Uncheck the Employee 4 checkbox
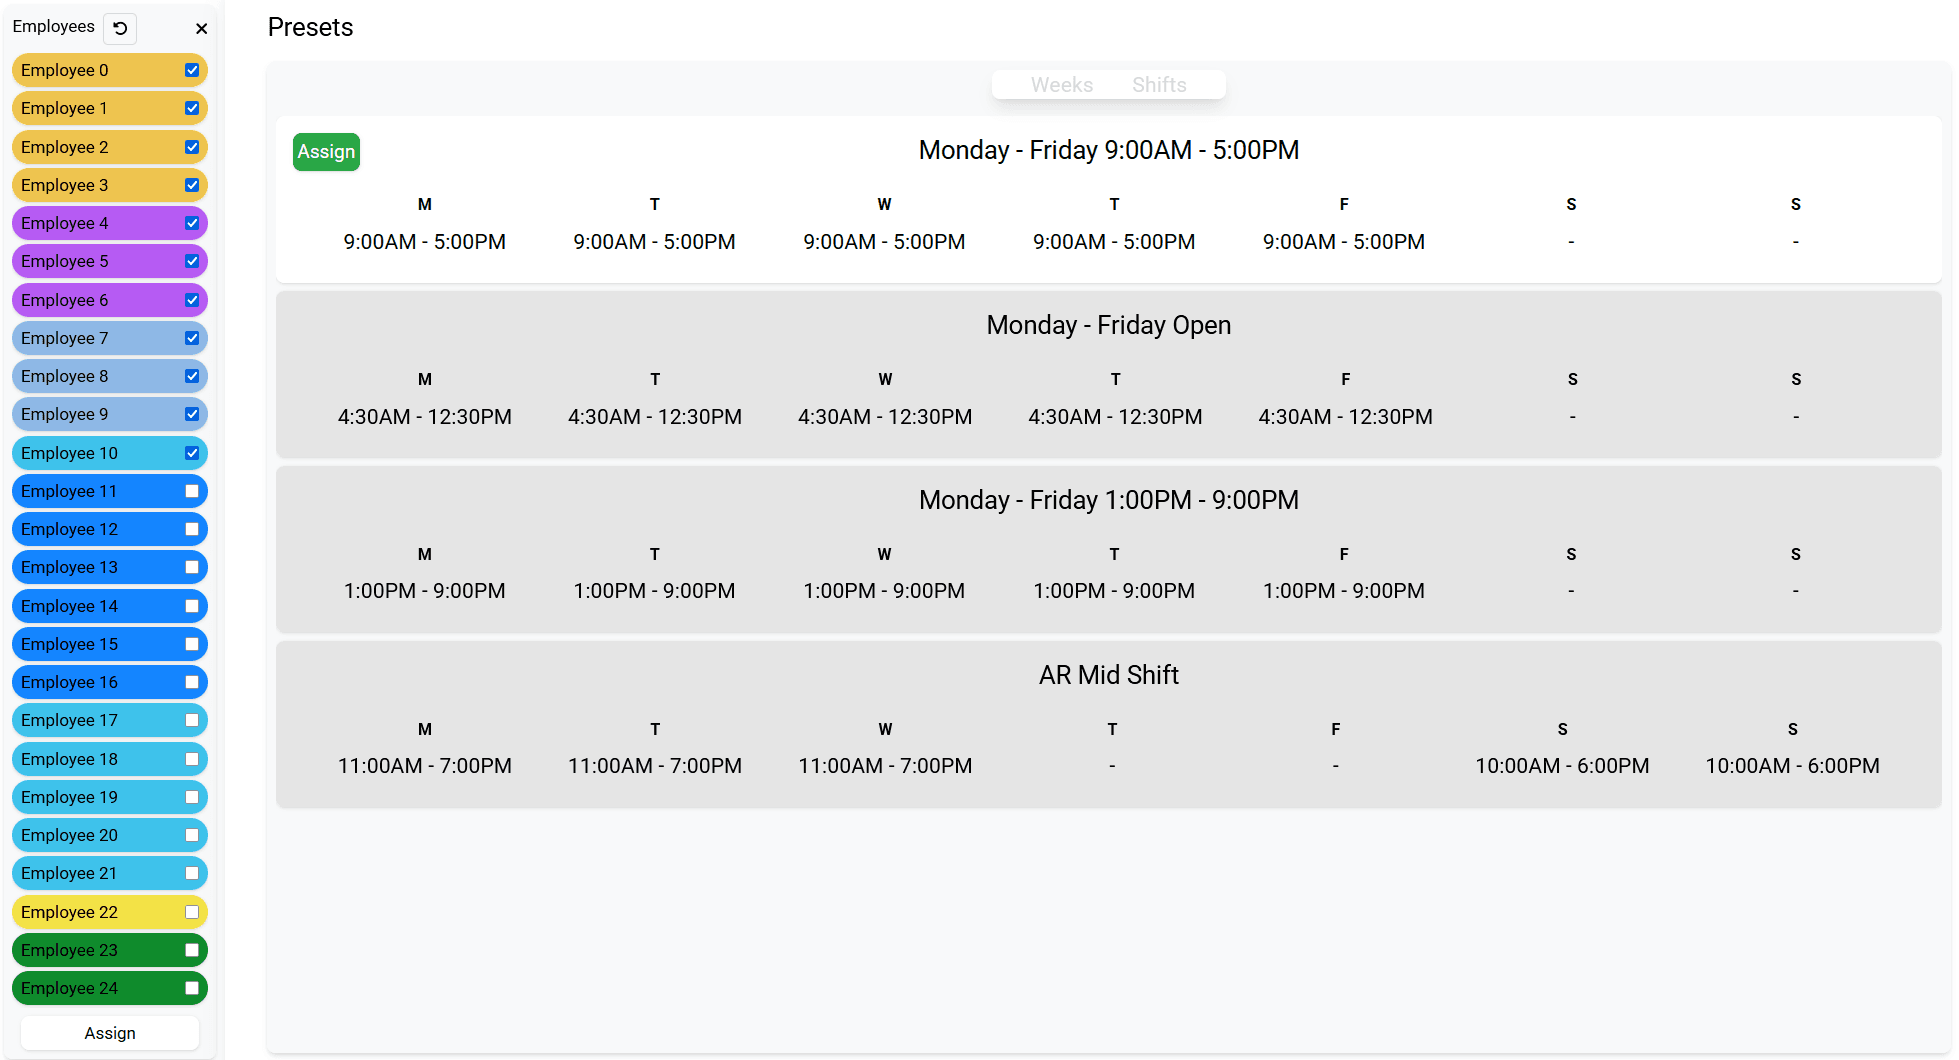This screenshot has height=1060, width=1959. coord(192,223)
